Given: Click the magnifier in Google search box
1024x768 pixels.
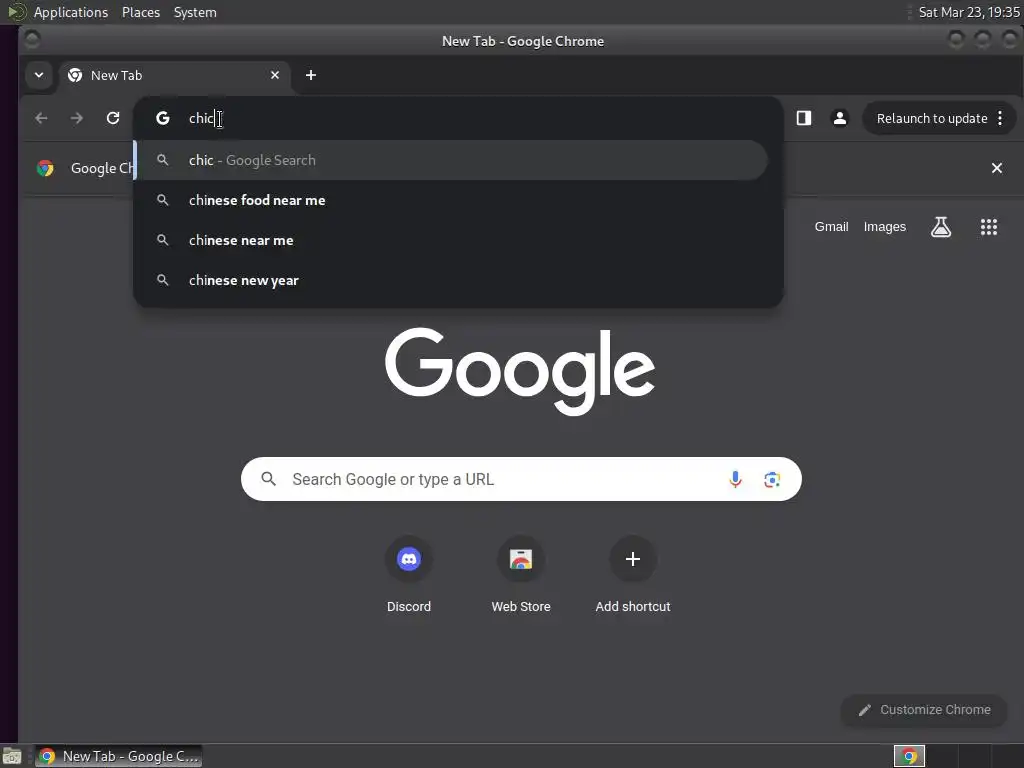Looking at the screenshot, I should pyautogui.click(x=268, y=479).
